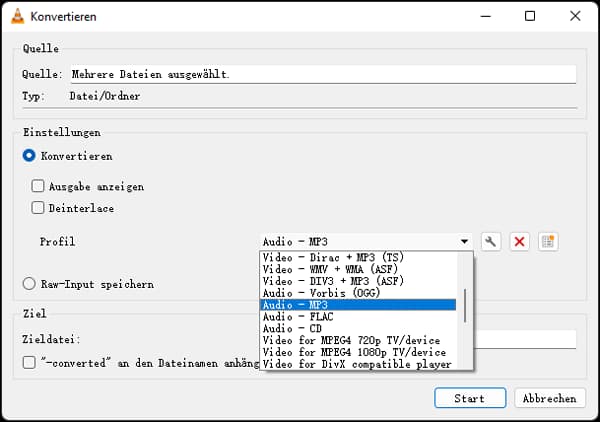
Task: Choose Video for MPEG4 1080p TV/device
Action: pos(358,352)
